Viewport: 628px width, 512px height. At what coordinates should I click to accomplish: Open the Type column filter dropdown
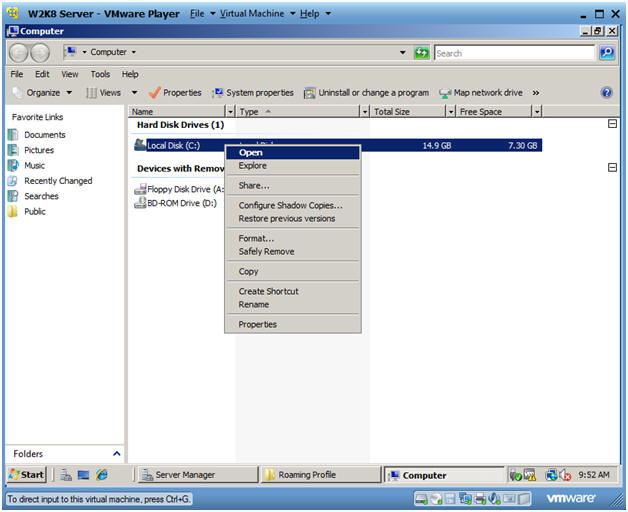pyautogui.click(x=365, y=111)
